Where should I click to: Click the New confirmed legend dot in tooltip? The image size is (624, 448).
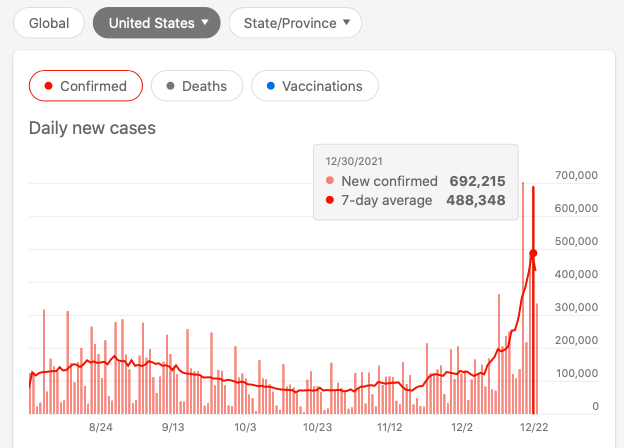click(331, 182)
